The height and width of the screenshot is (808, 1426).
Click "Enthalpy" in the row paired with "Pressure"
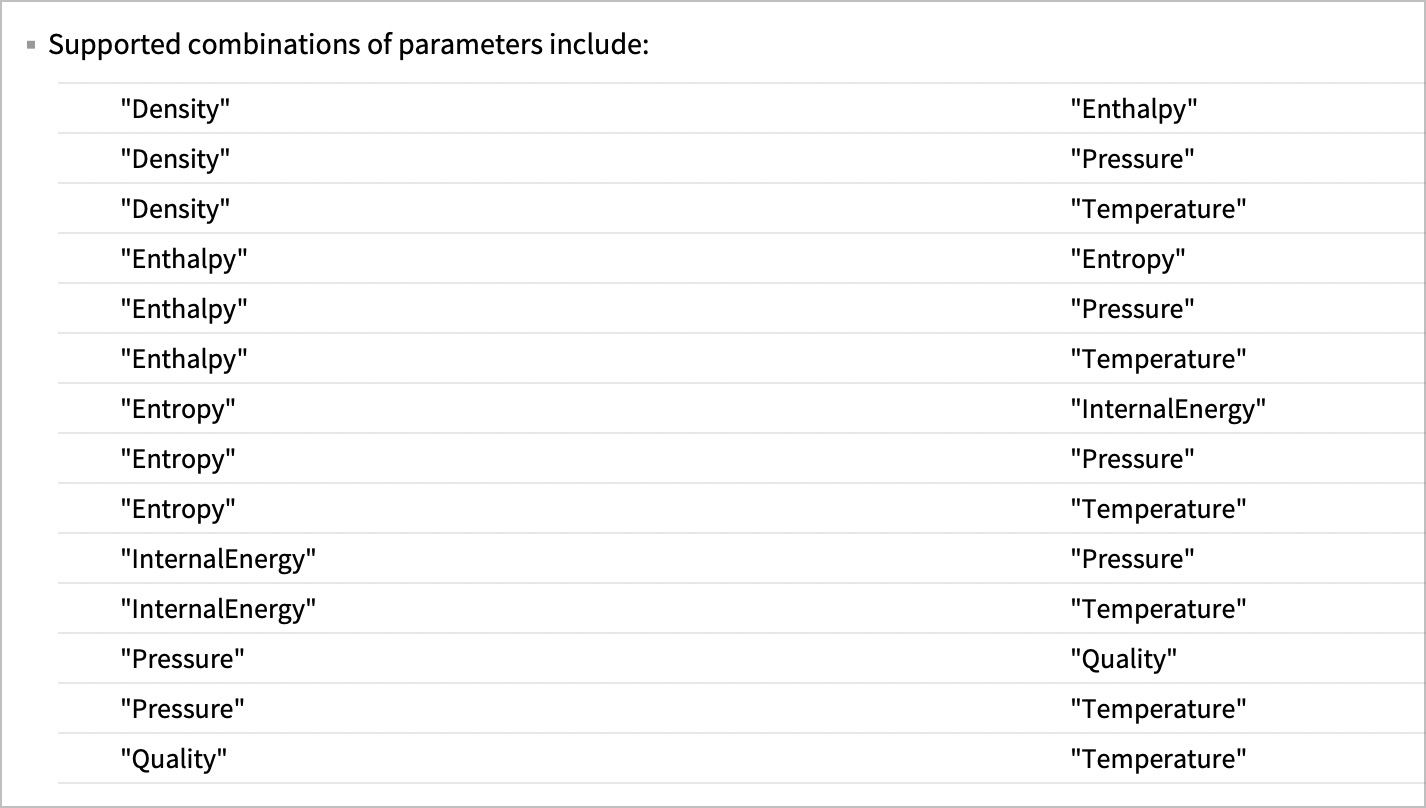point(183,309)
